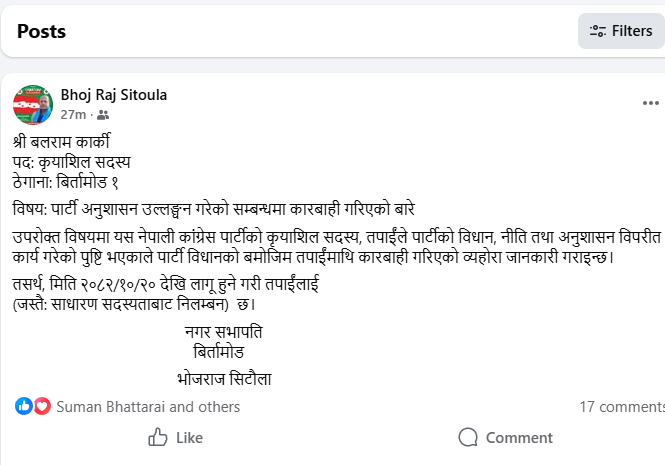Click the red heart reaction icon
Screen dimensions: 665x465
pyautogui.click(x=42, y=406)
